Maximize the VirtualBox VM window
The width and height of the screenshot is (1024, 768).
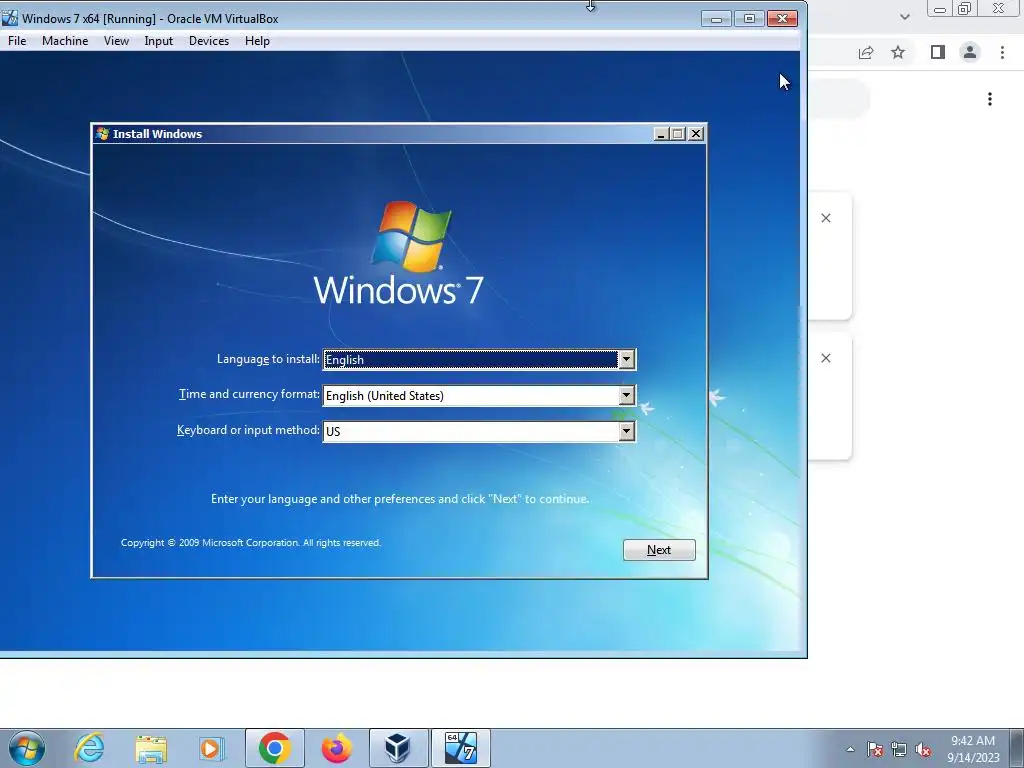749,19
